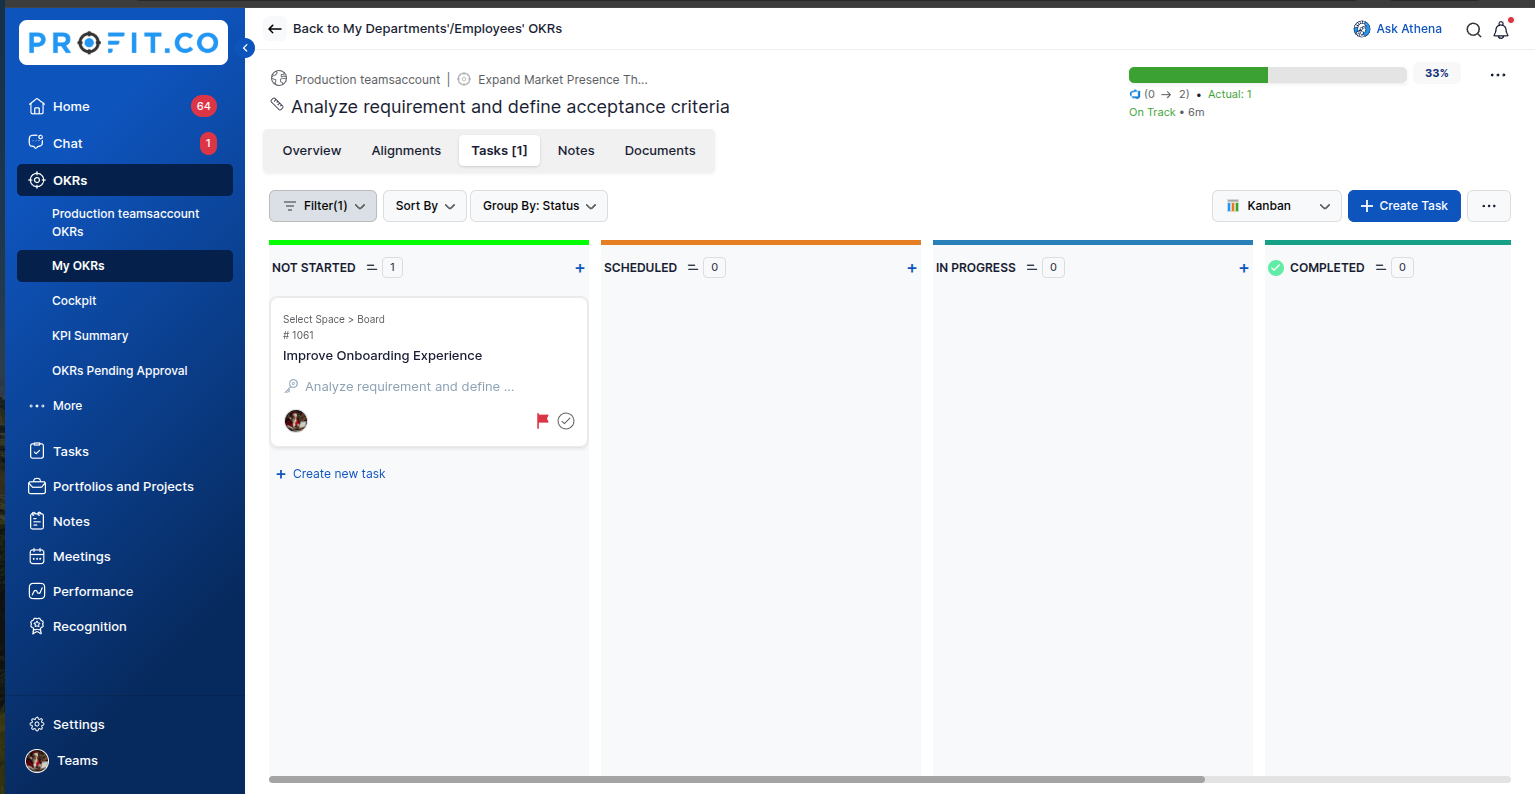Click the Performance chart icon
The height and width of the screenshot is (794, 1535).
[x=37, y=591]
